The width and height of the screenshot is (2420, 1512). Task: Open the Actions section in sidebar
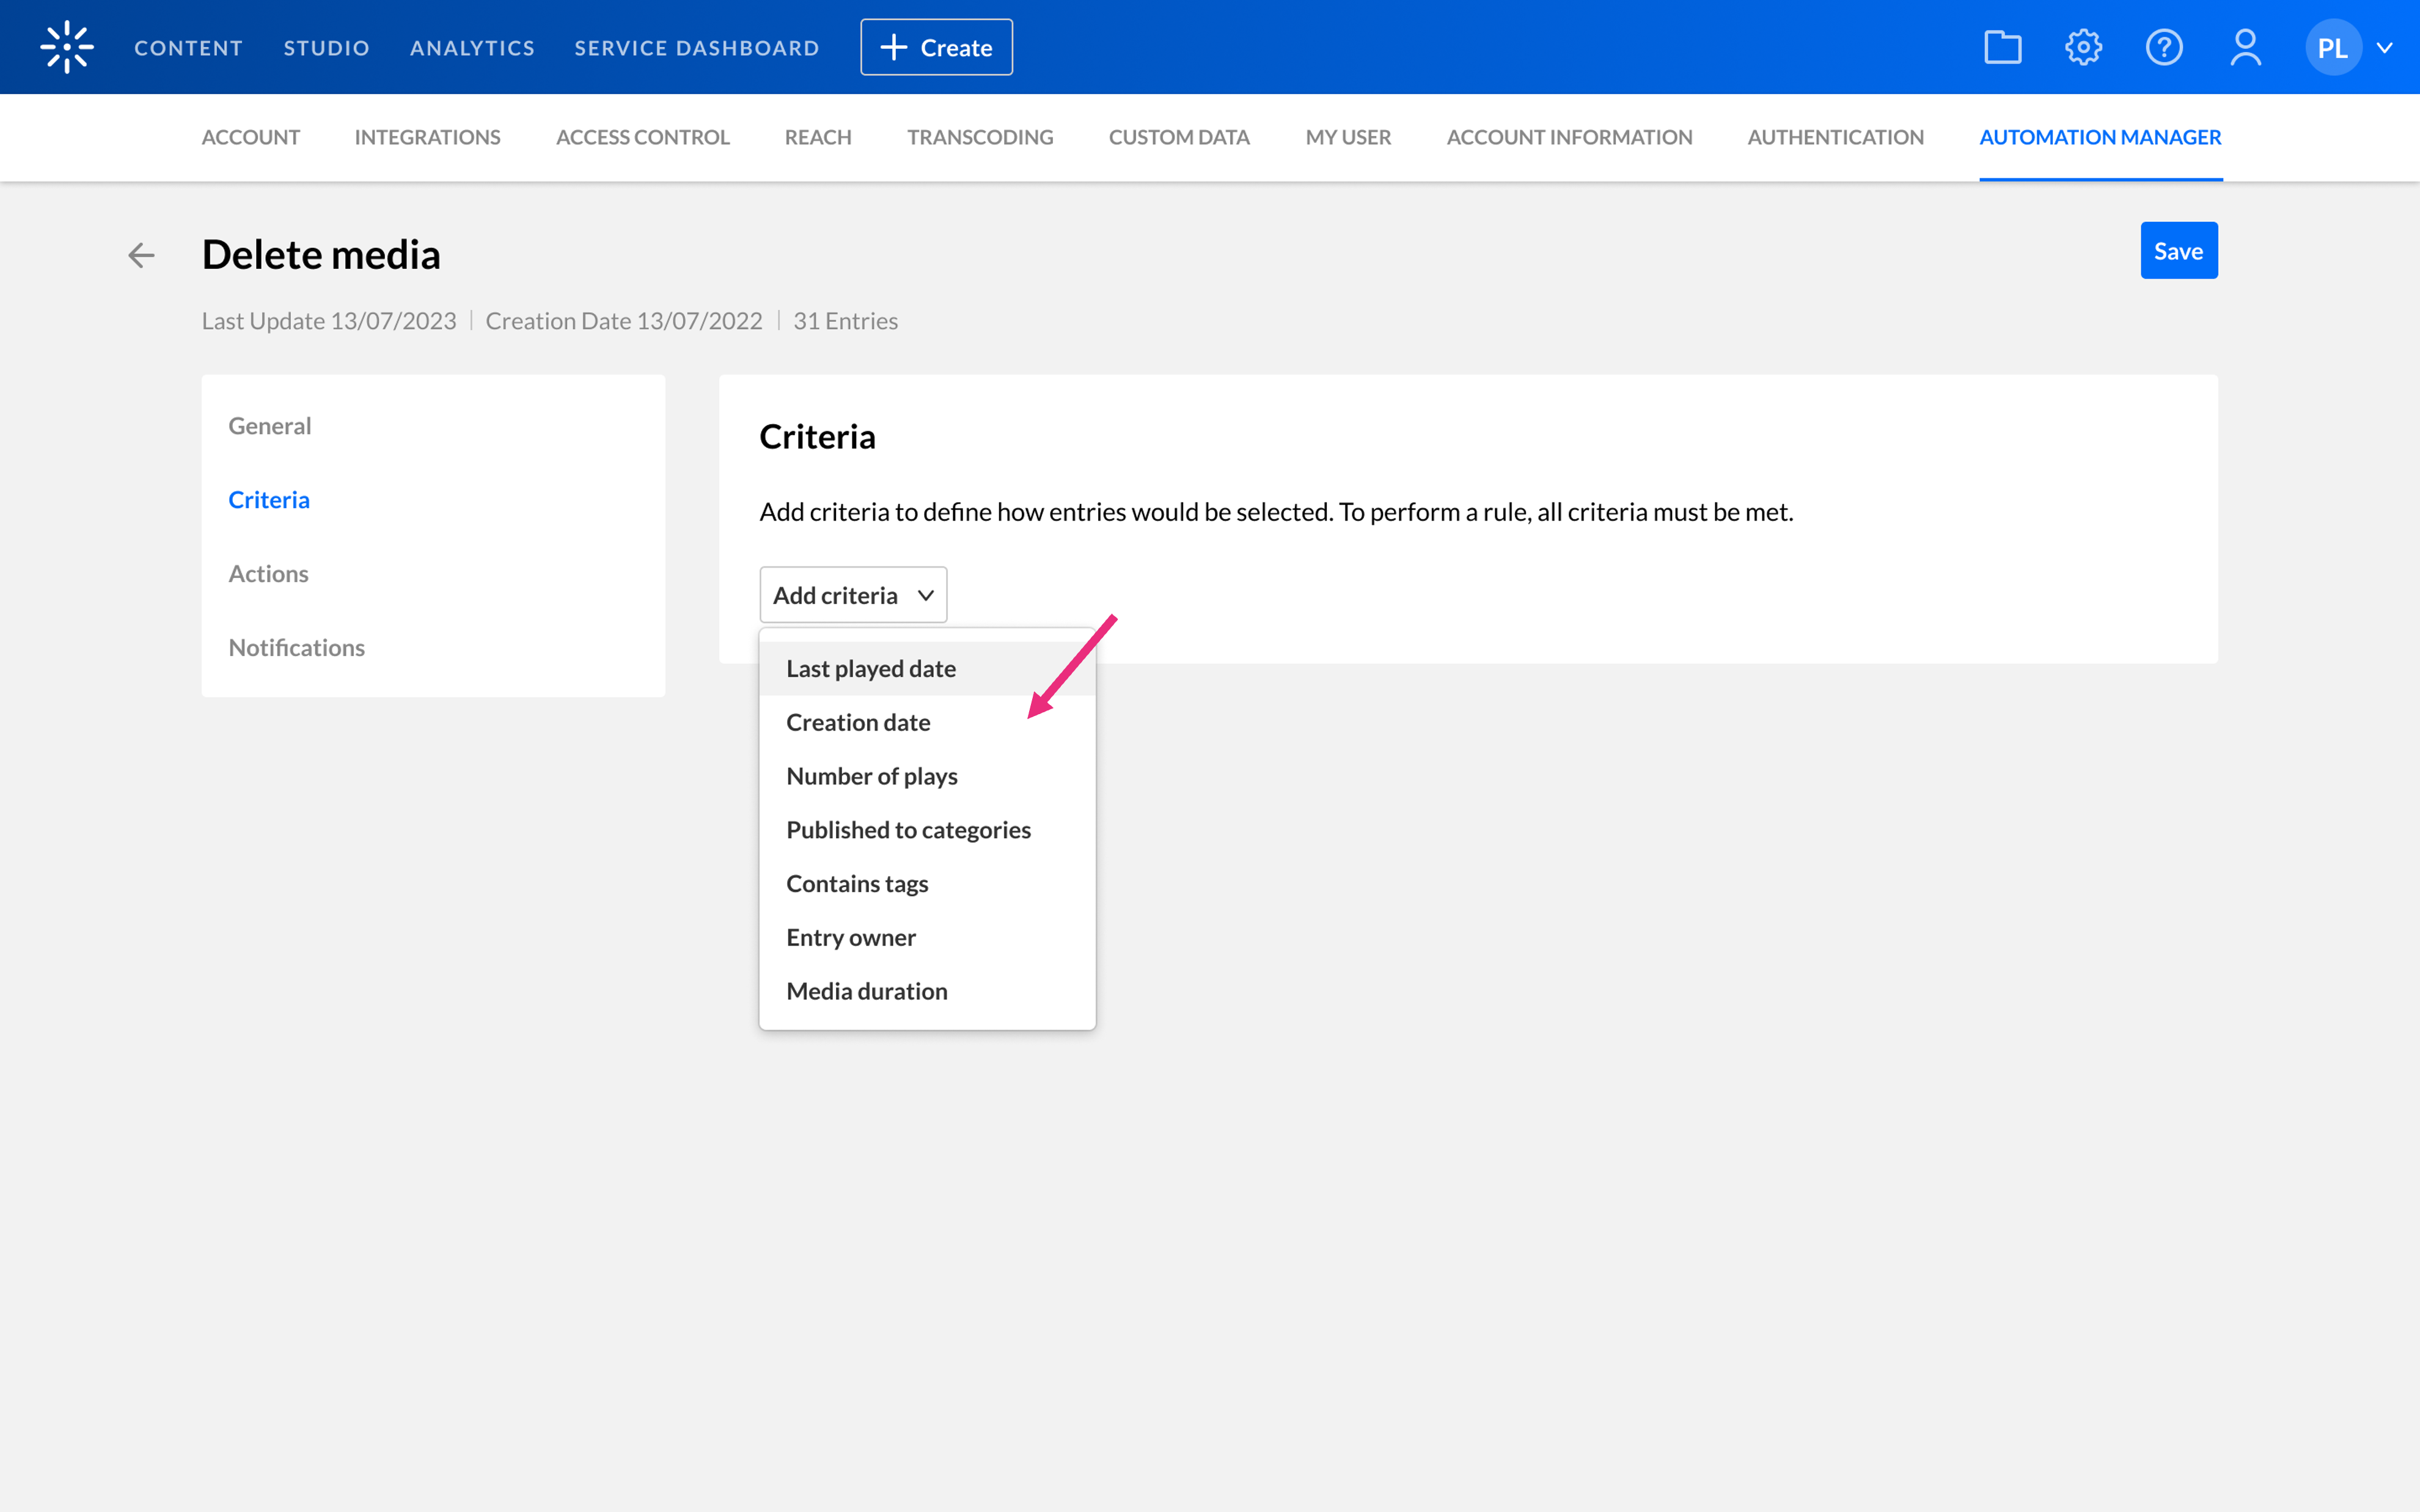(268, 573)
